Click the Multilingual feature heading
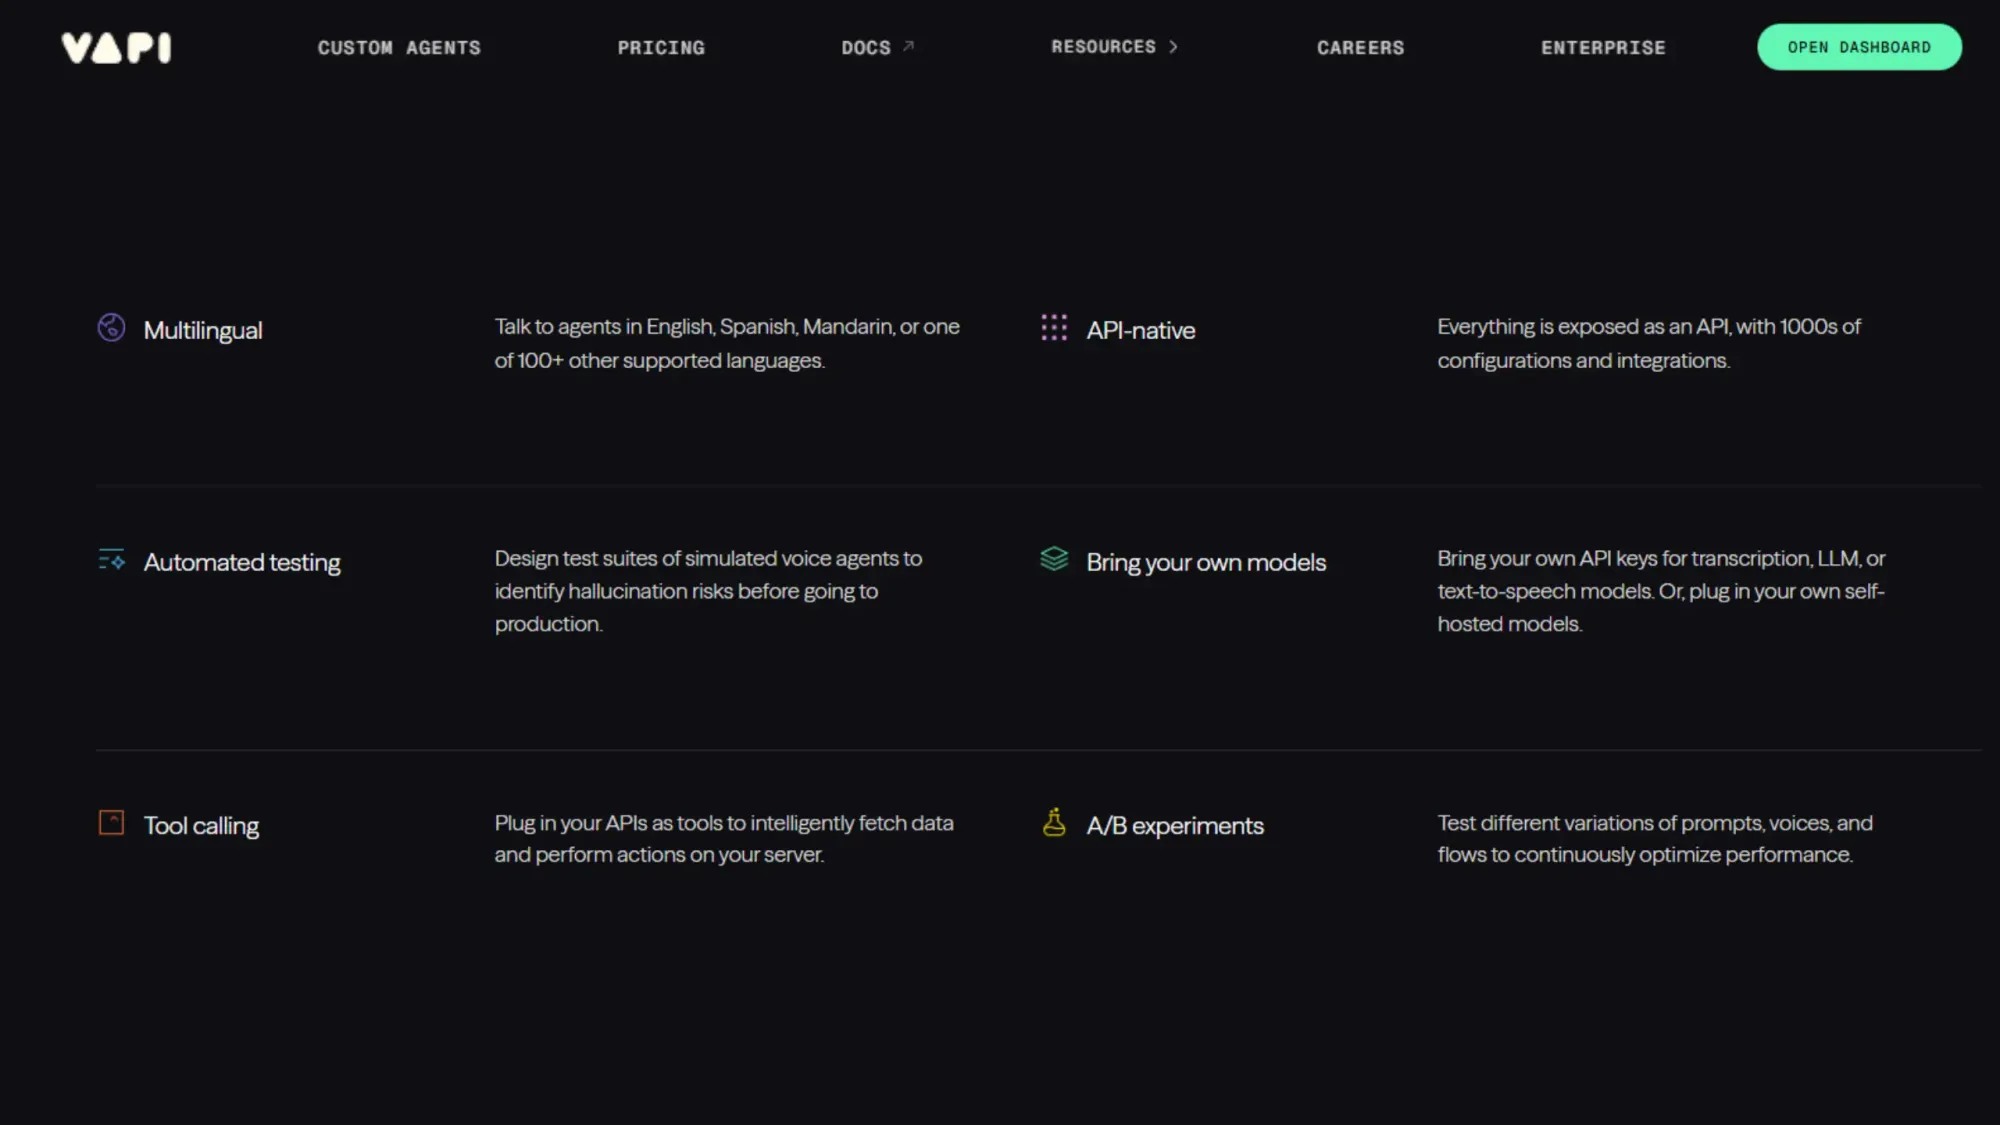The image size is (2000, 1125). click(x=203, y=330)
